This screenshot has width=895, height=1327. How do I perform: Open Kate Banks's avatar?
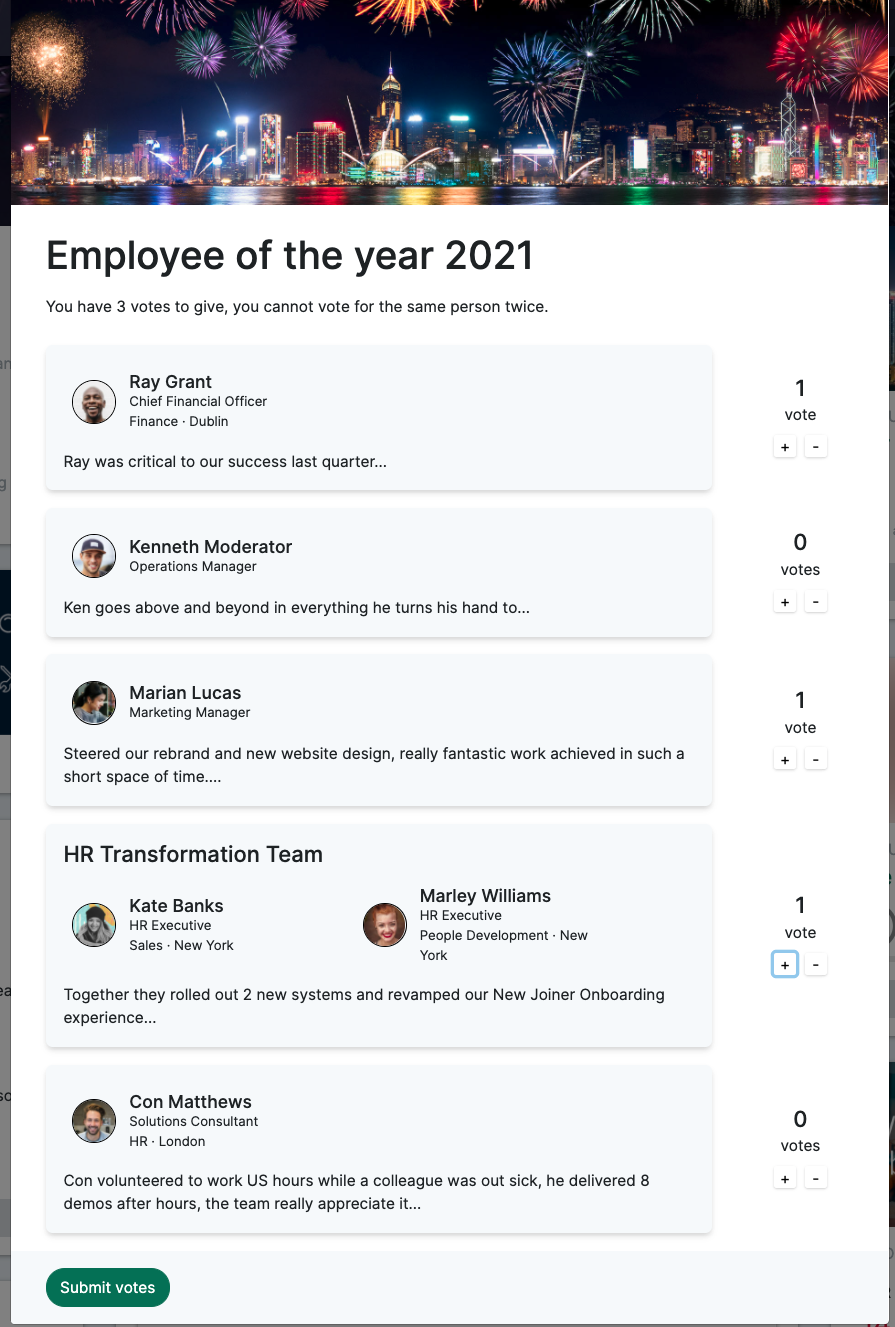[94, 925]
